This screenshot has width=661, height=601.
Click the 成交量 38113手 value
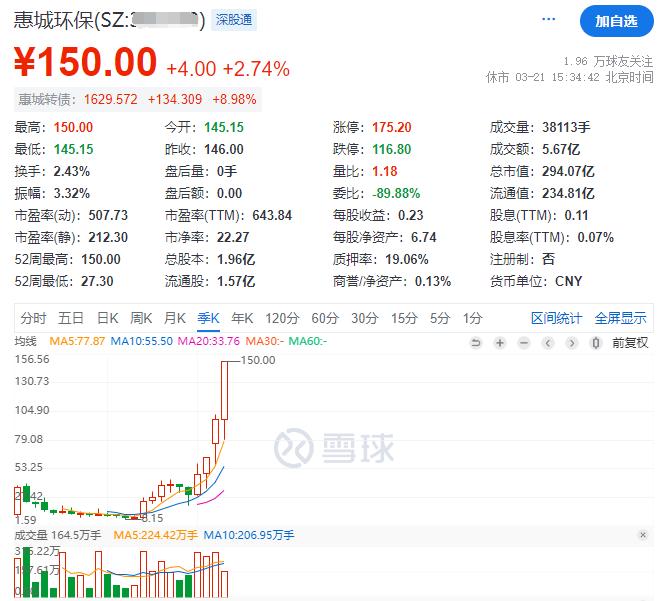coord(566,127)
